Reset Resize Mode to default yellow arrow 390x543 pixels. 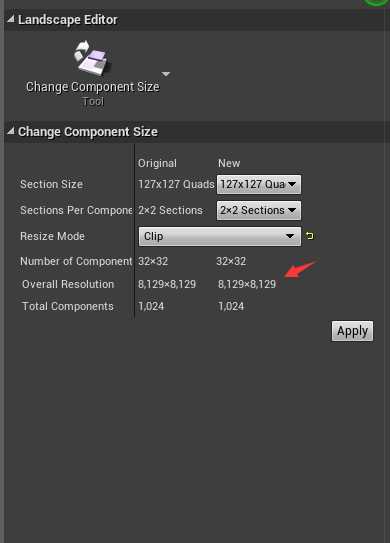click(x=310, y=236)
